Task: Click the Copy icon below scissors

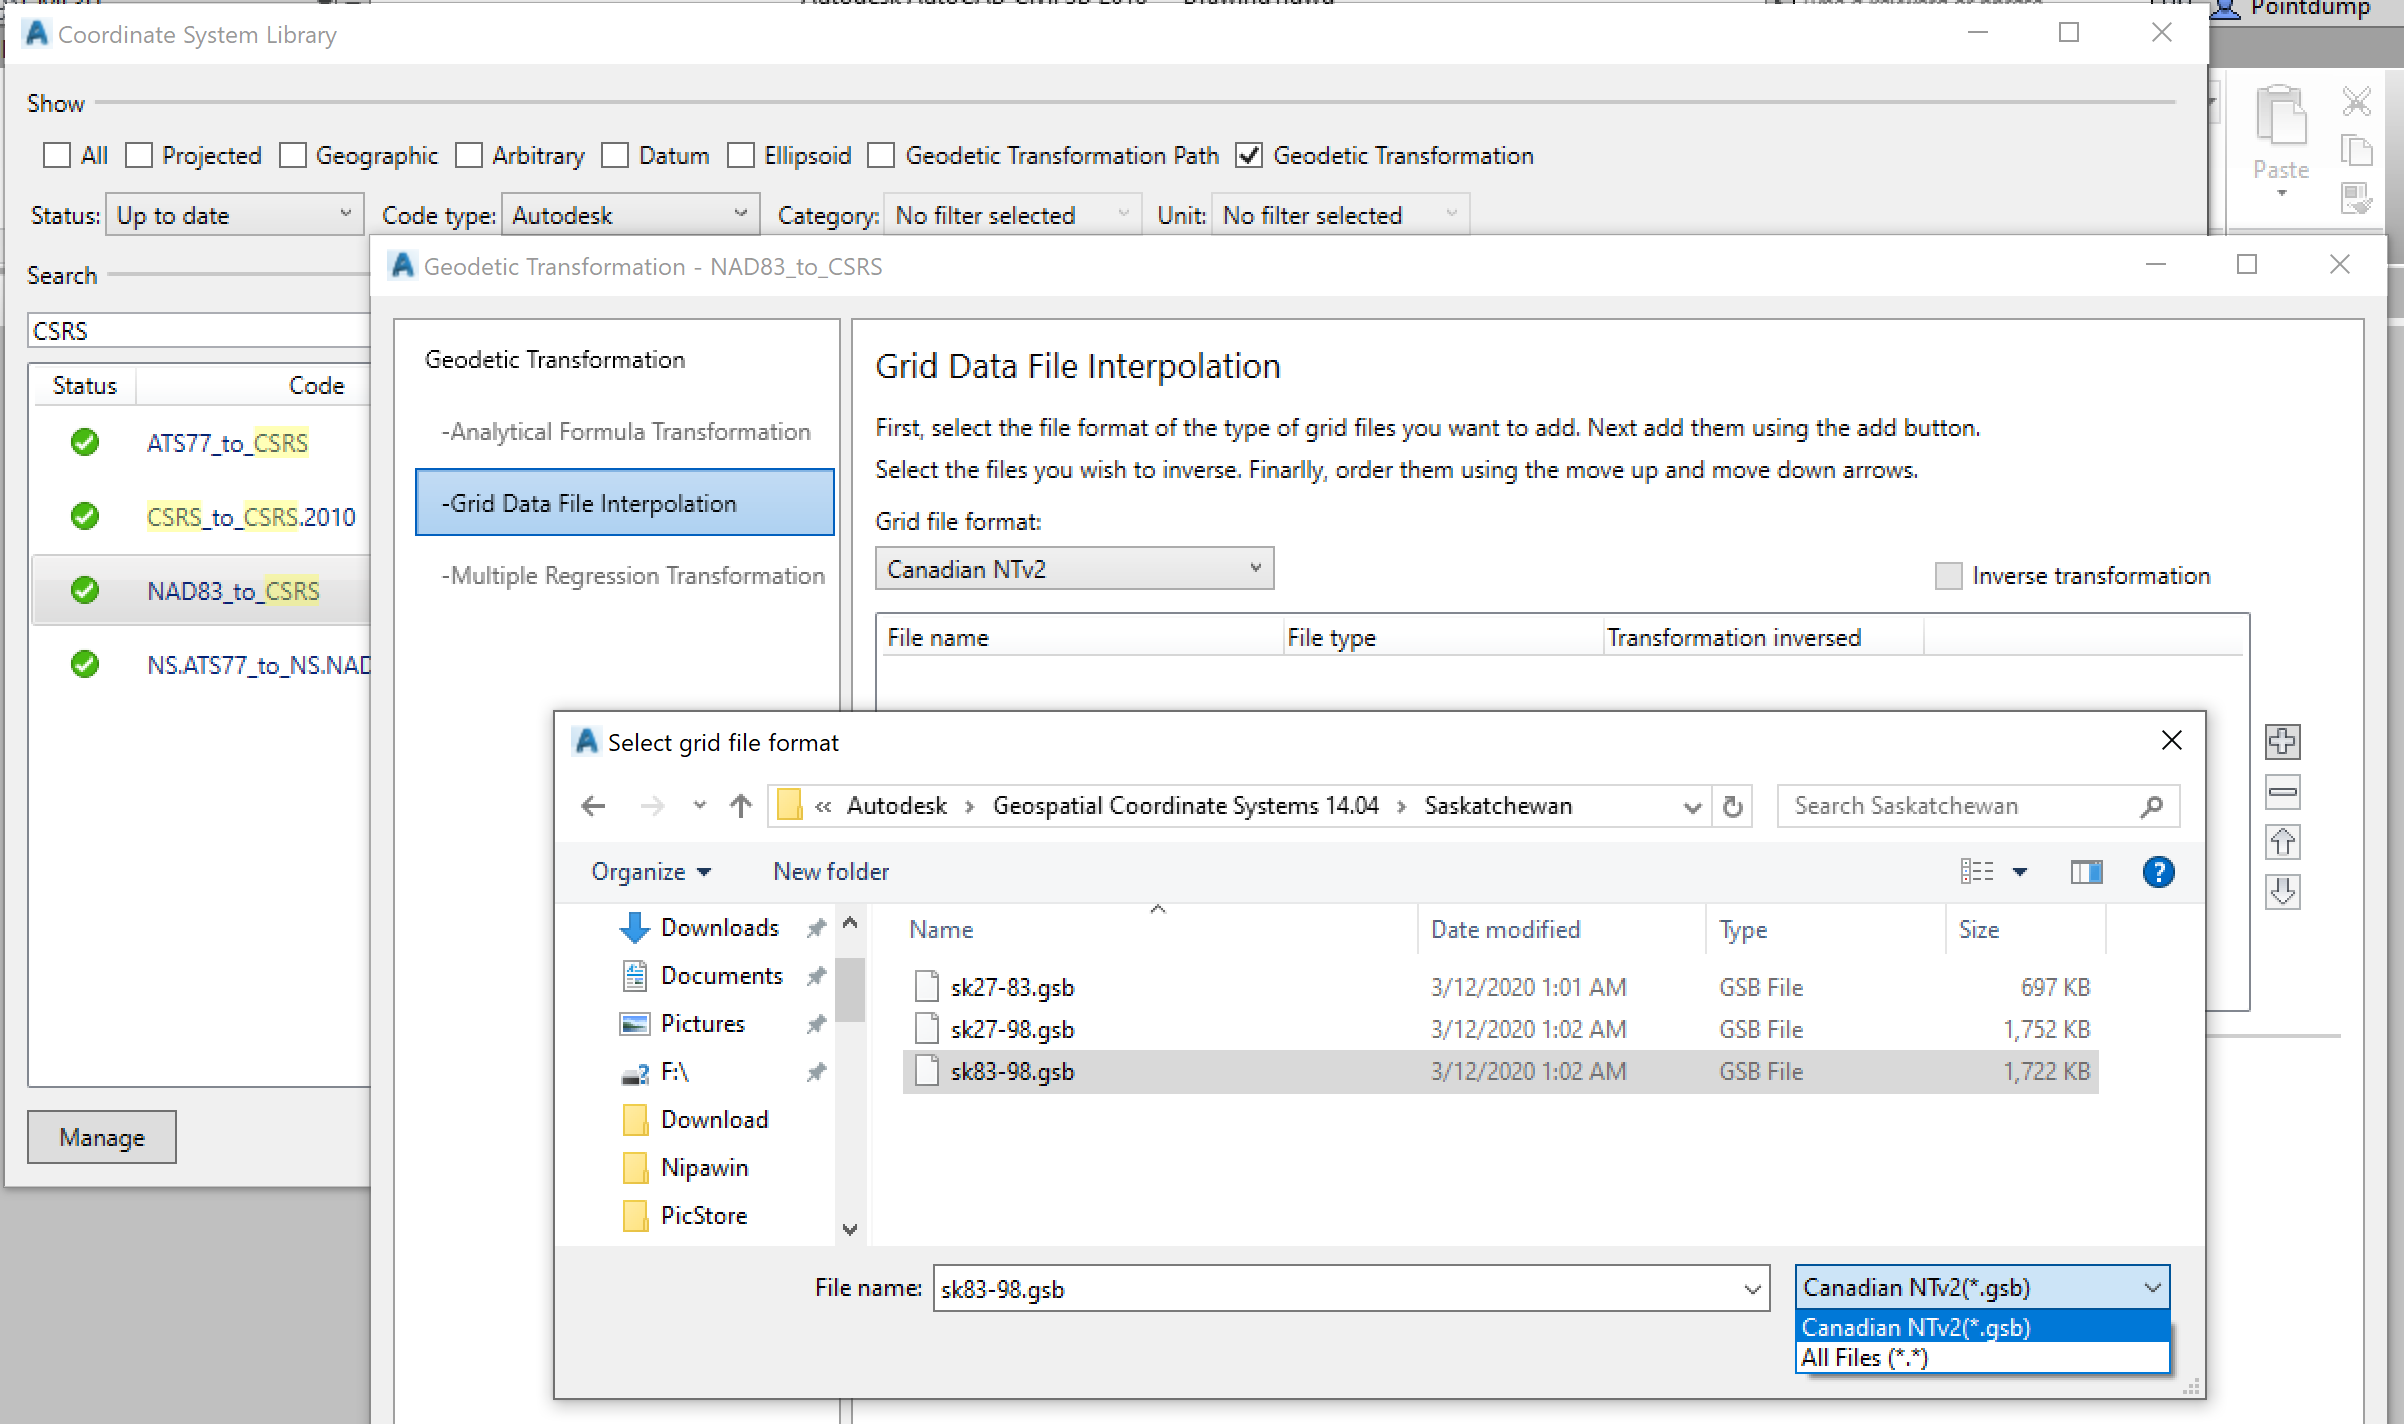Action: tap(2357, 150)
